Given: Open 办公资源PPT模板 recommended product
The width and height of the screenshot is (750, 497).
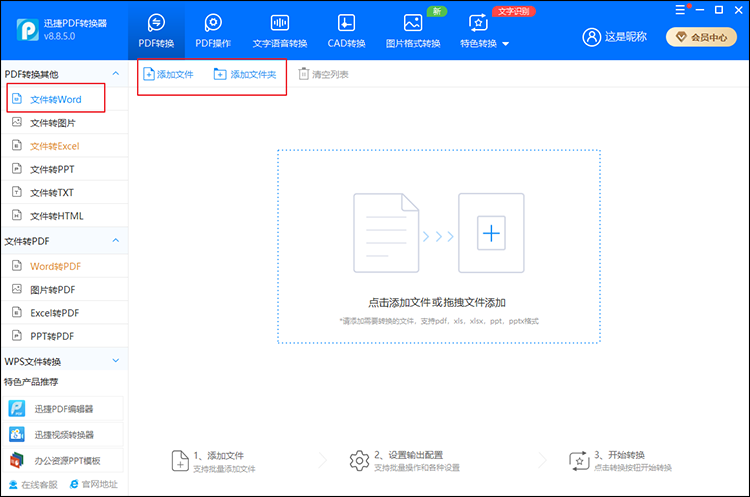Looking at the screenshot, I should pos(63,460).
